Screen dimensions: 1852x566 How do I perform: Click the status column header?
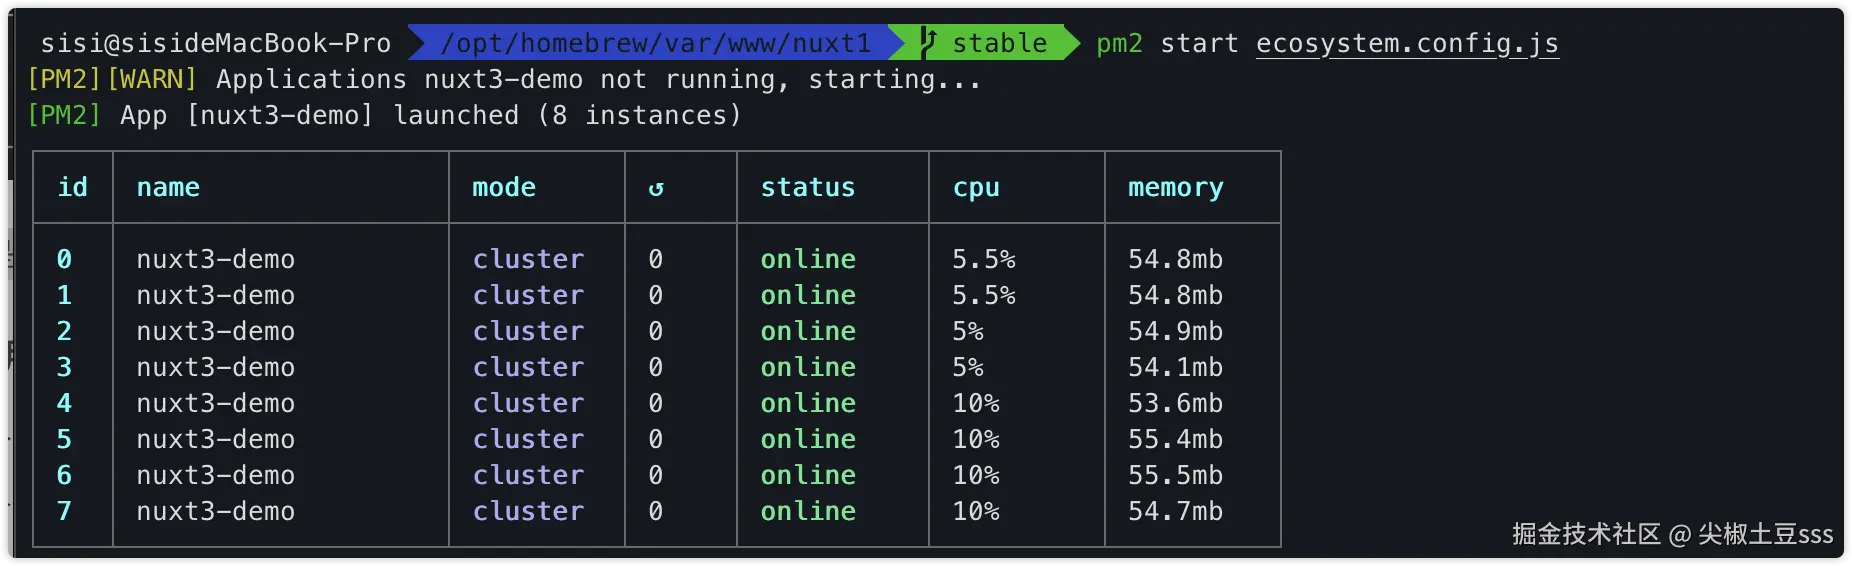[808, 188]
